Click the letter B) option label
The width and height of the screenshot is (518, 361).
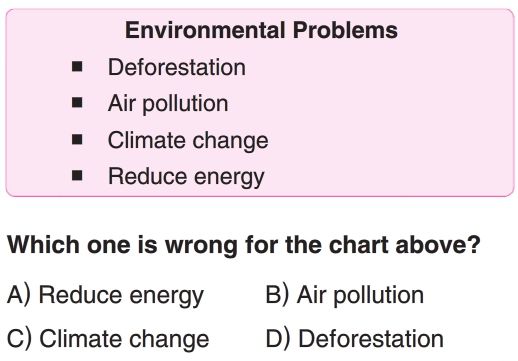[277, 295]
